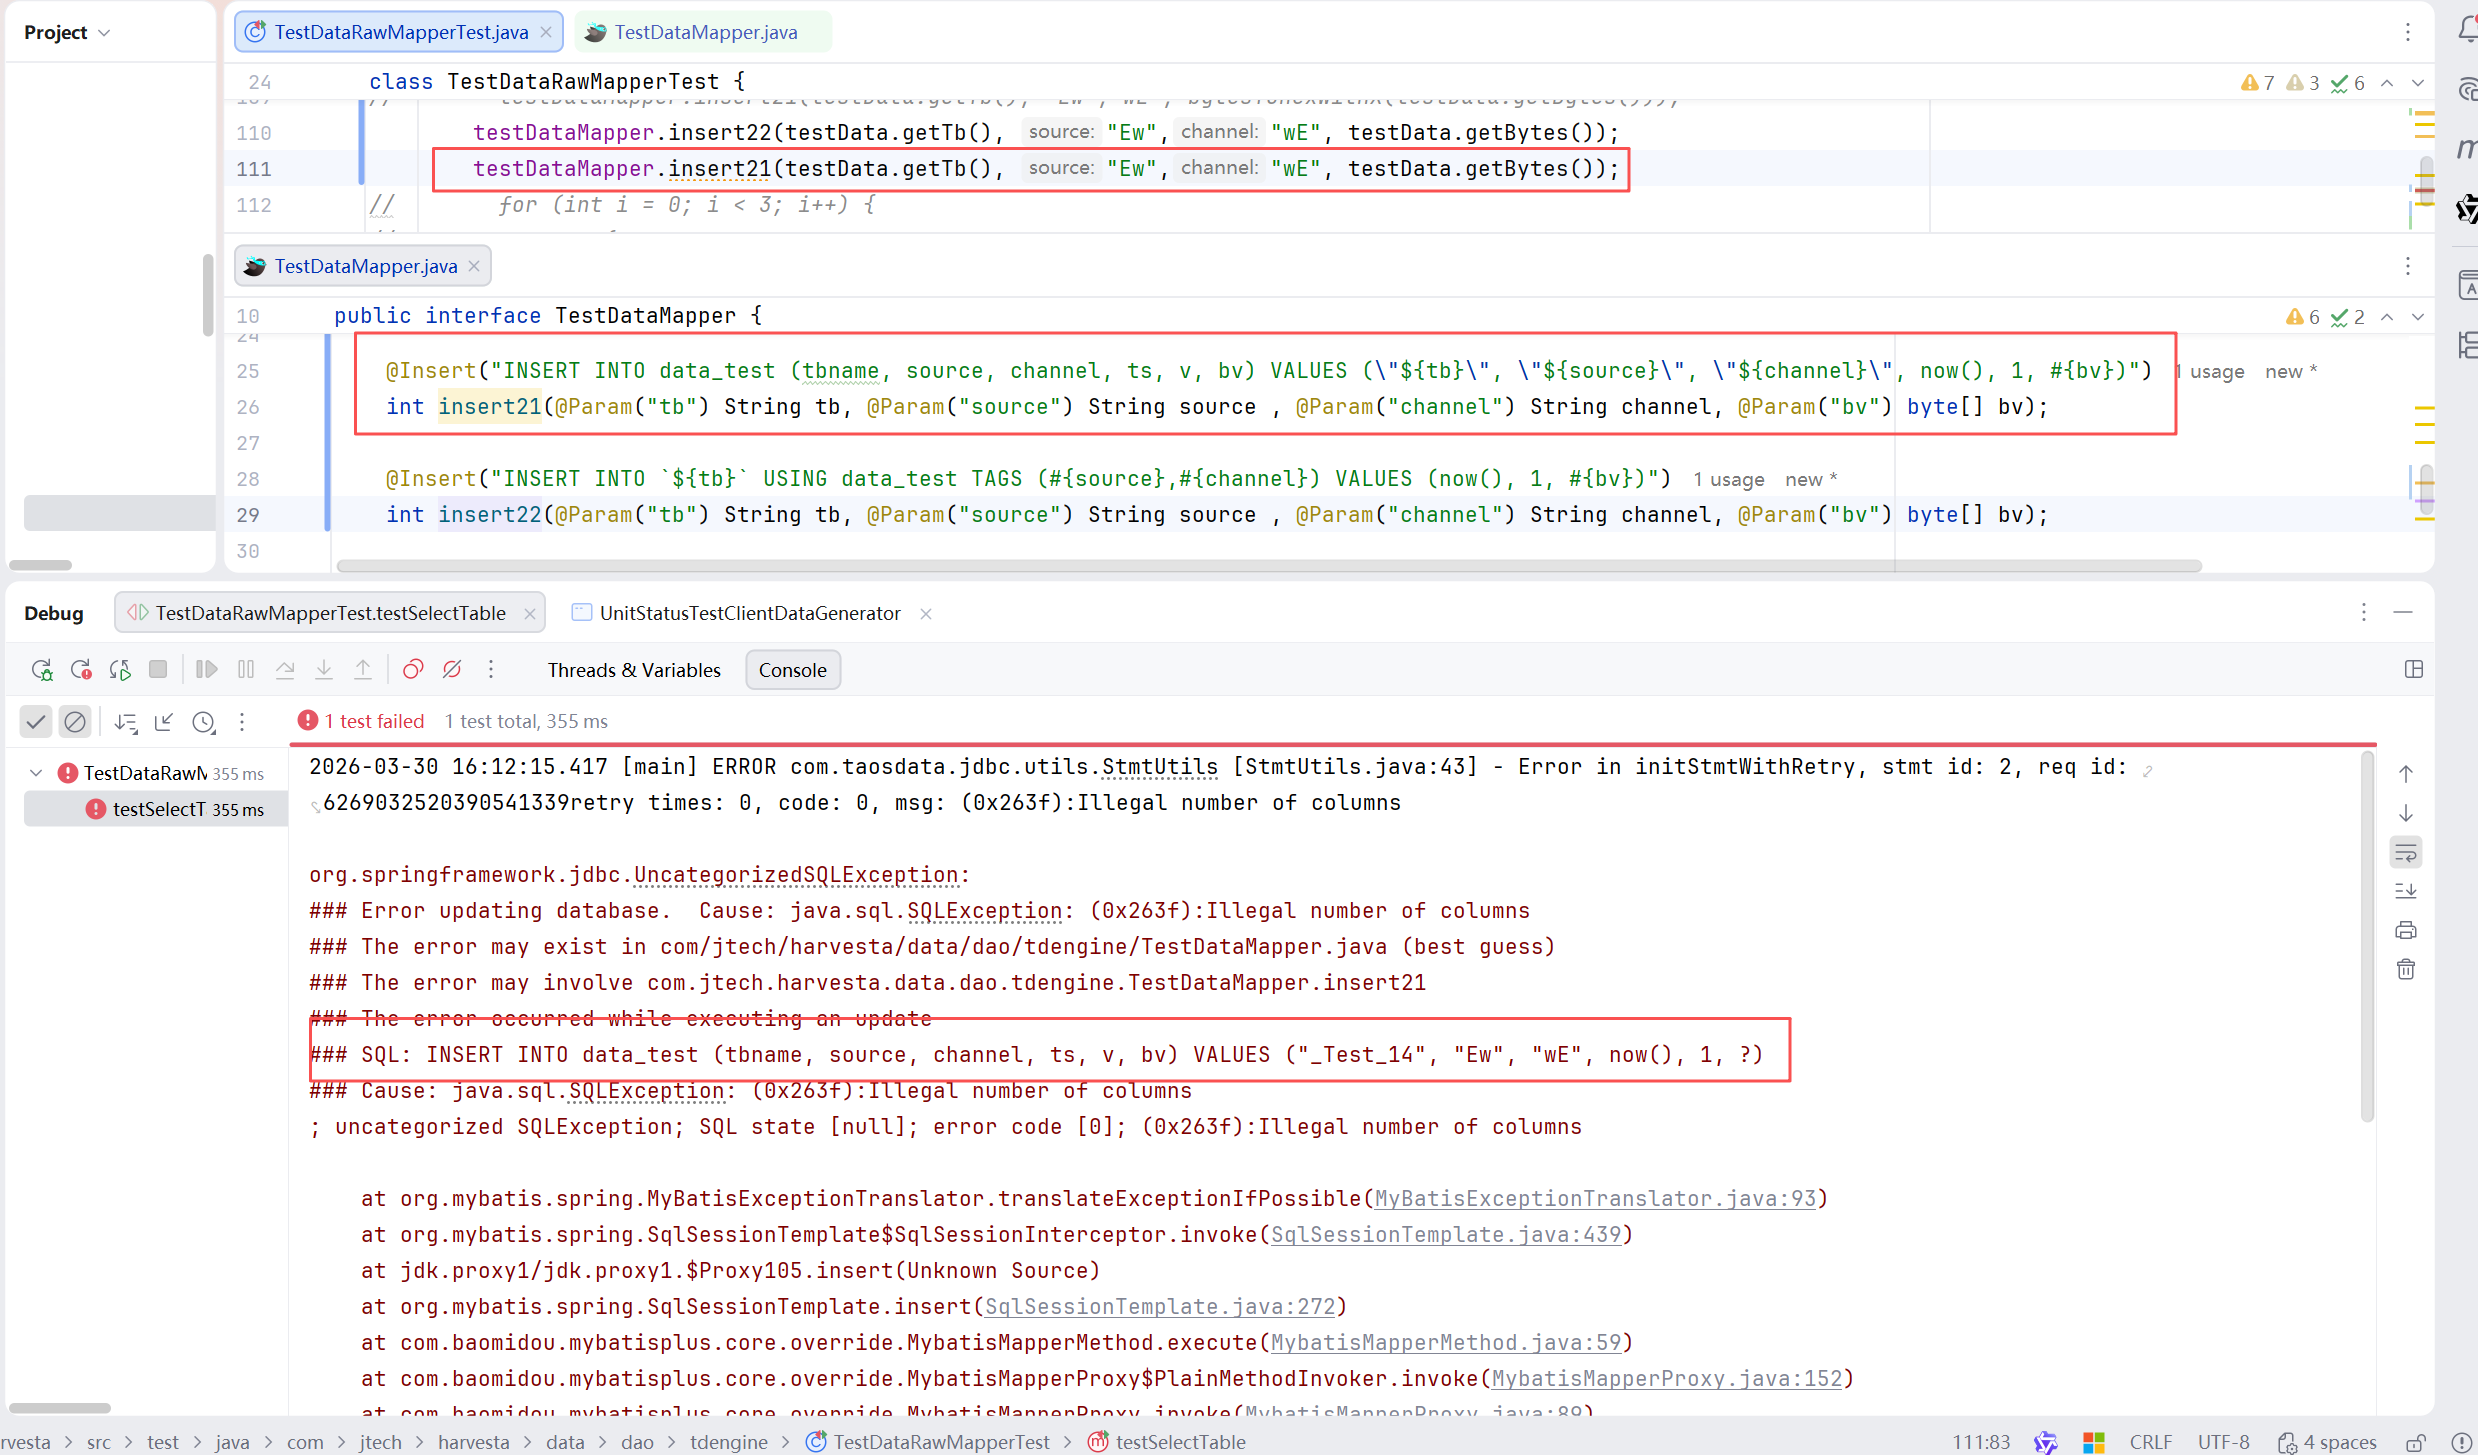Toggle Show Ignored tests filter

point(75,722)
